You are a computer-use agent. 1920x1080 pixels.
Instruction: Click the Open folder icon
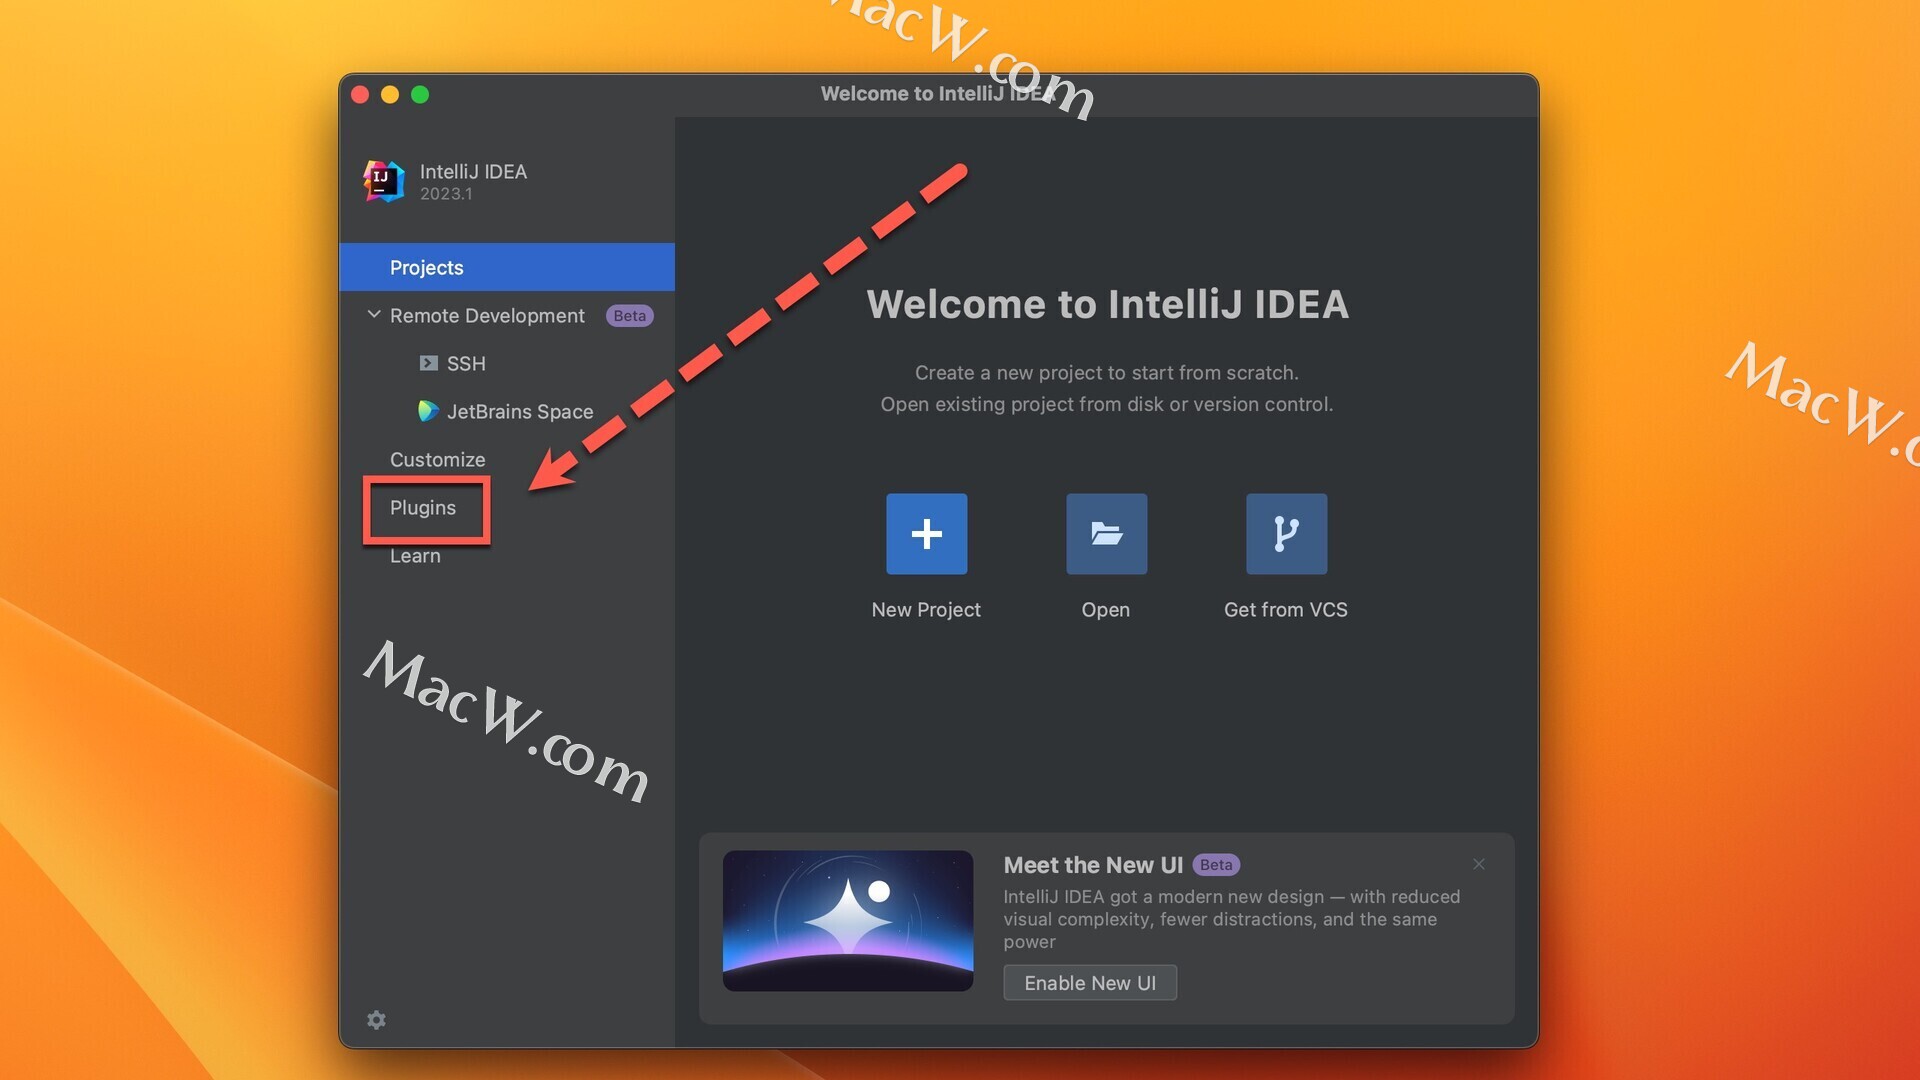pyautogui.click(x=1106, y=533)
